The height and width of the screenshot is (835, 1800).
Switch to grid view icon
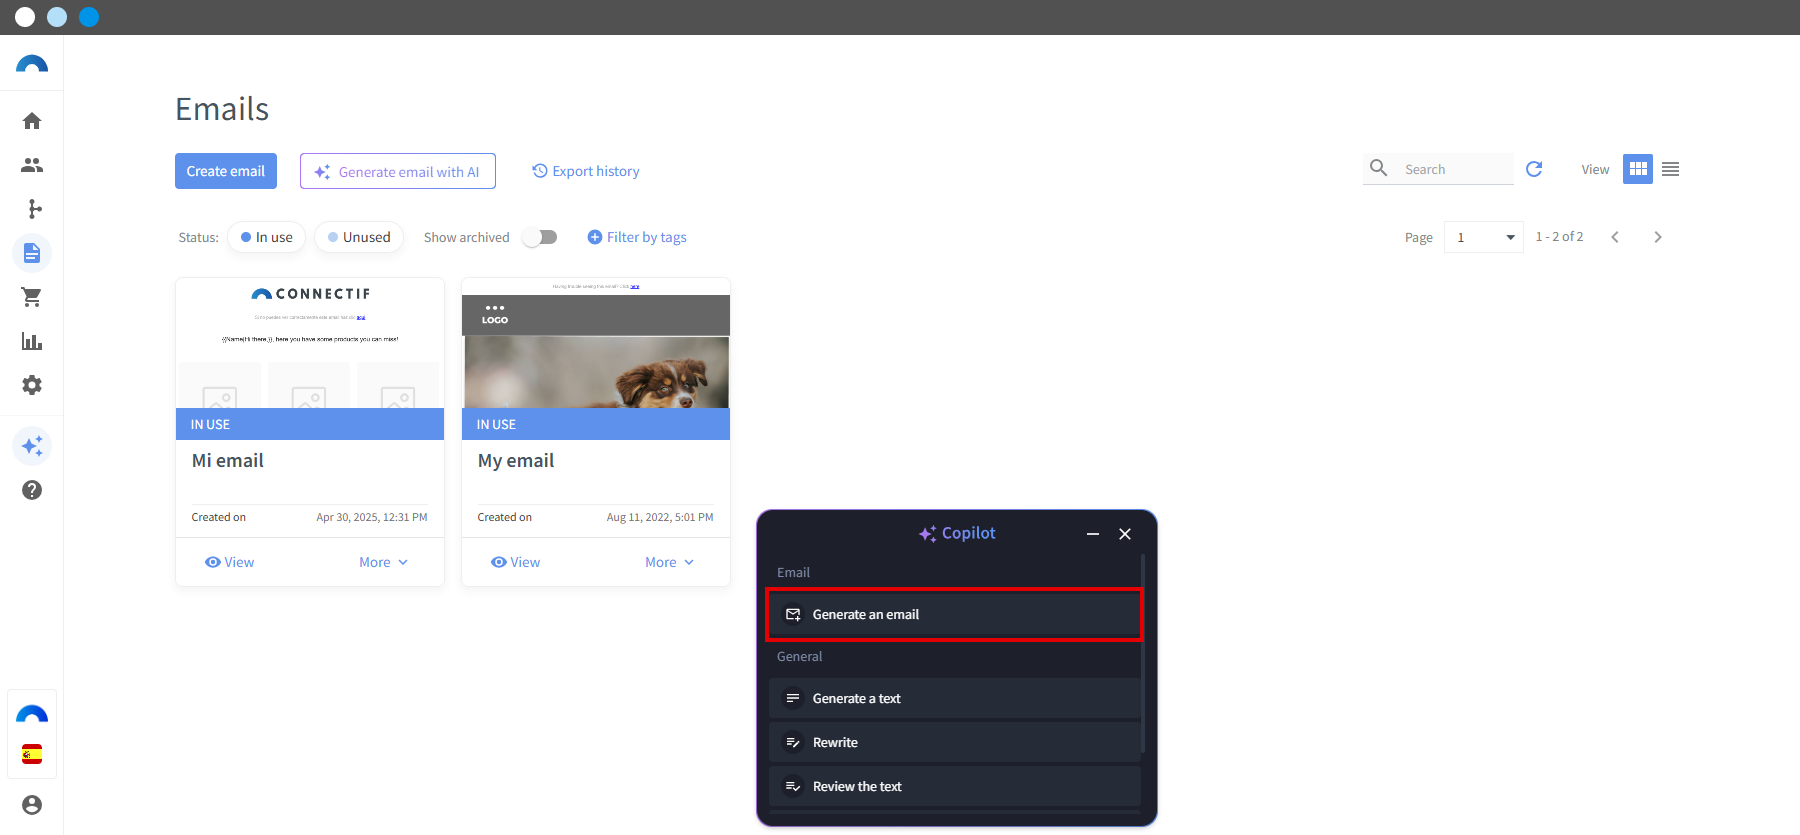(x=1638, y=169)
